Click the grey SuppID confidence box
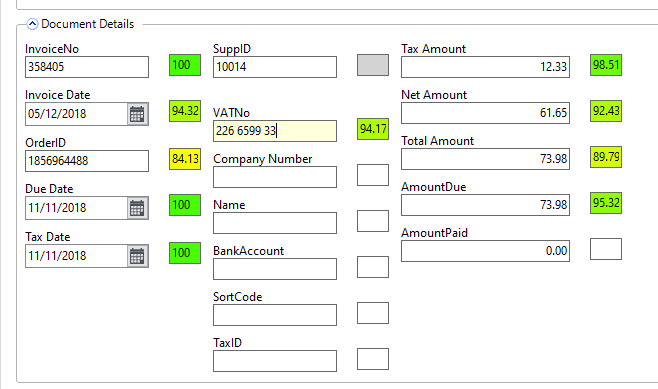 tap(373, 65)
